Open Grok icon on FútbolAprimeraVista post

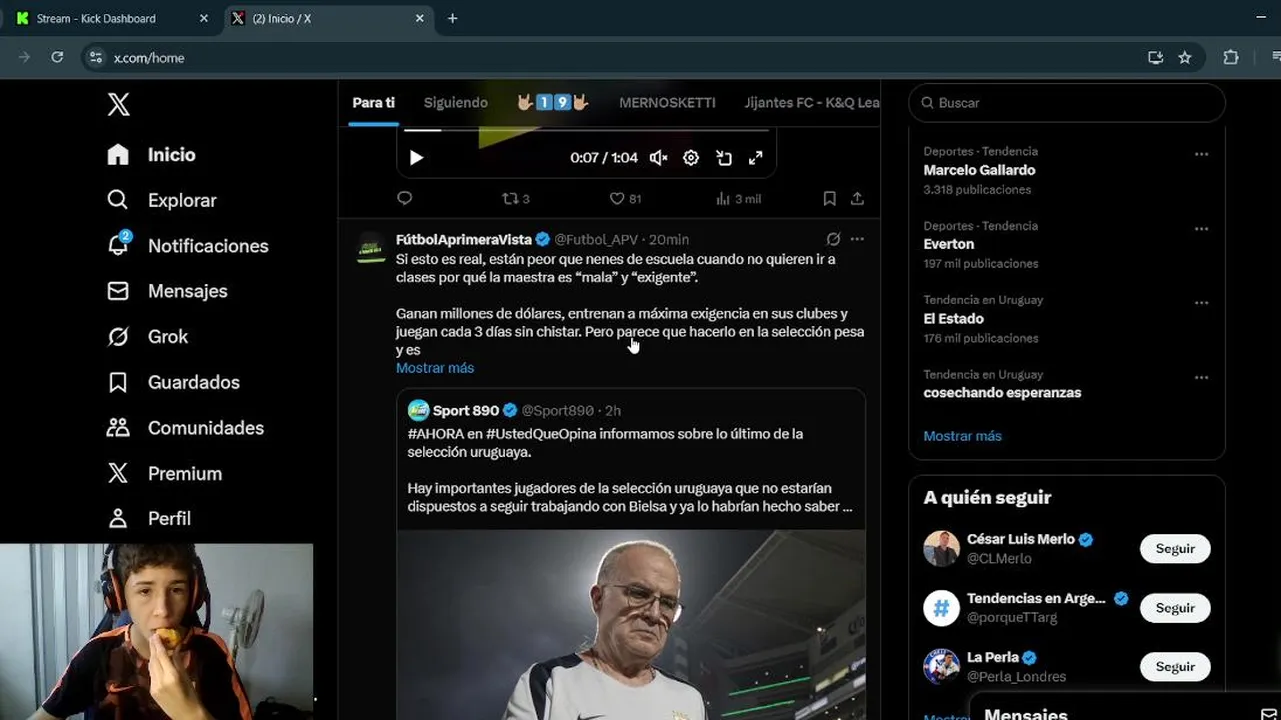click(833, 239)
